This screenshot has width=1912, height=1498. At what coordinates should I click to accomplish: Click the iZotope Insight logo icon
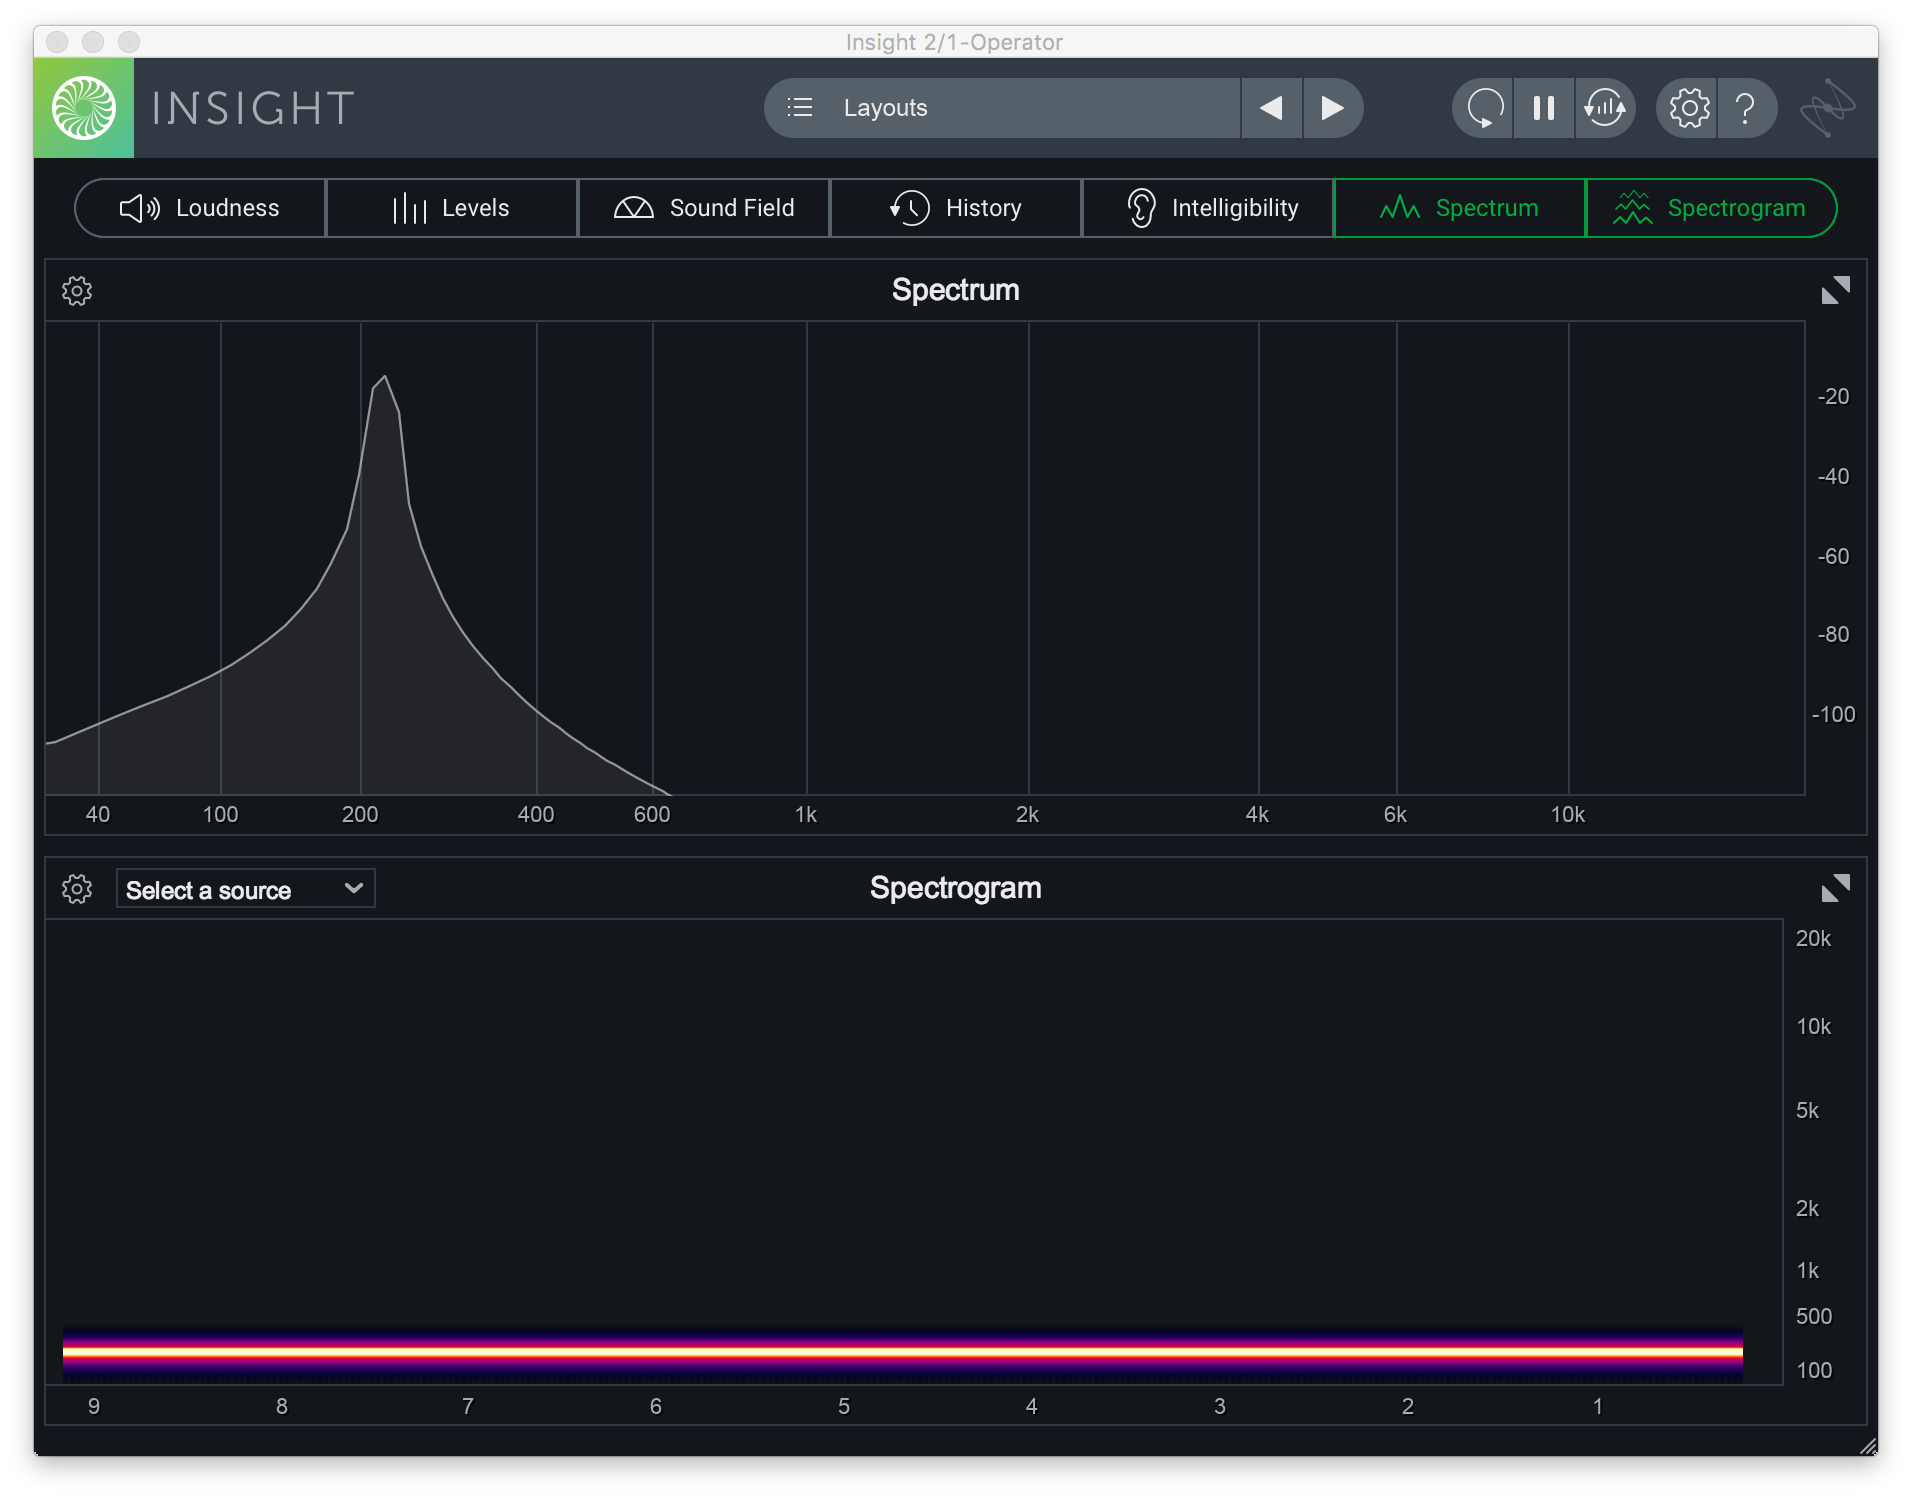coord(84,108)
